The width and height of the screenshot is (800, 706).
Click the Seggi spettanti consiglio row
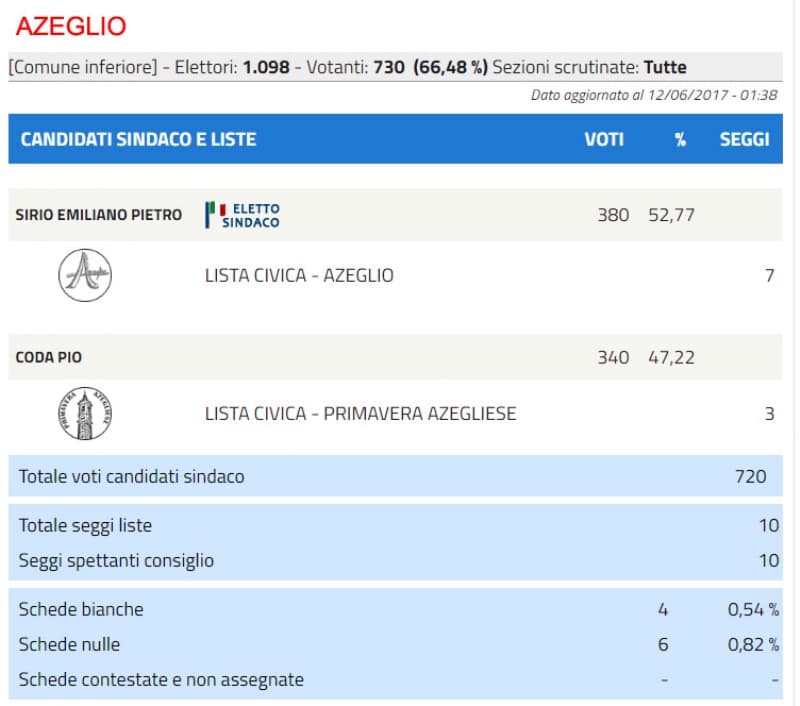click(x=116, y=560)
